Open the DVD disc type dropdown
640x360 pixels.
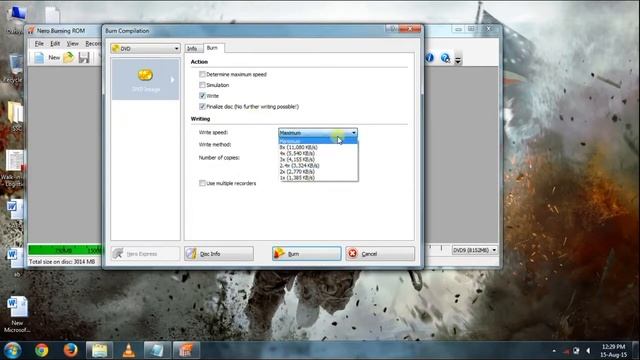145,49
